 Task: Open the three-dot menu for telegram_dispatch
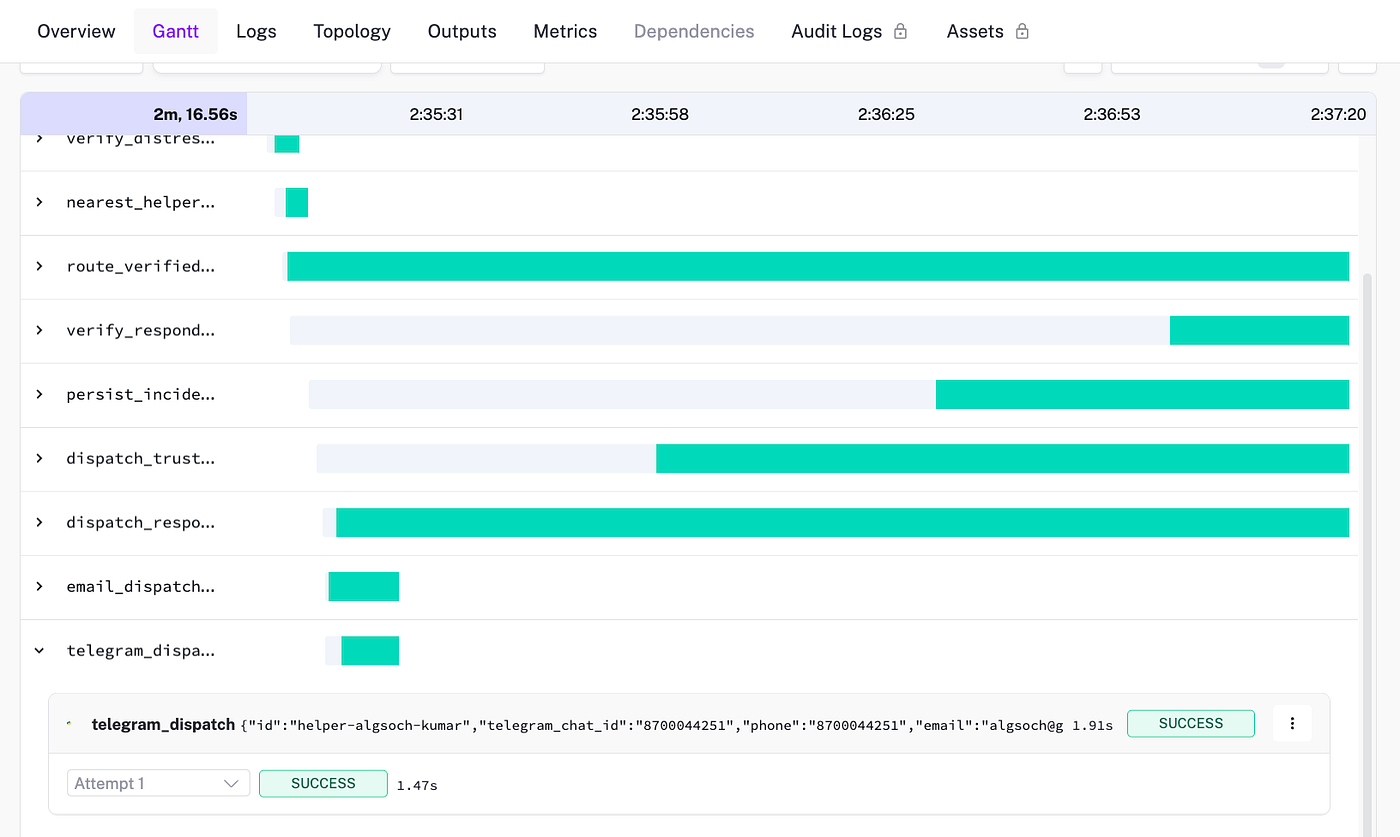1292,723
